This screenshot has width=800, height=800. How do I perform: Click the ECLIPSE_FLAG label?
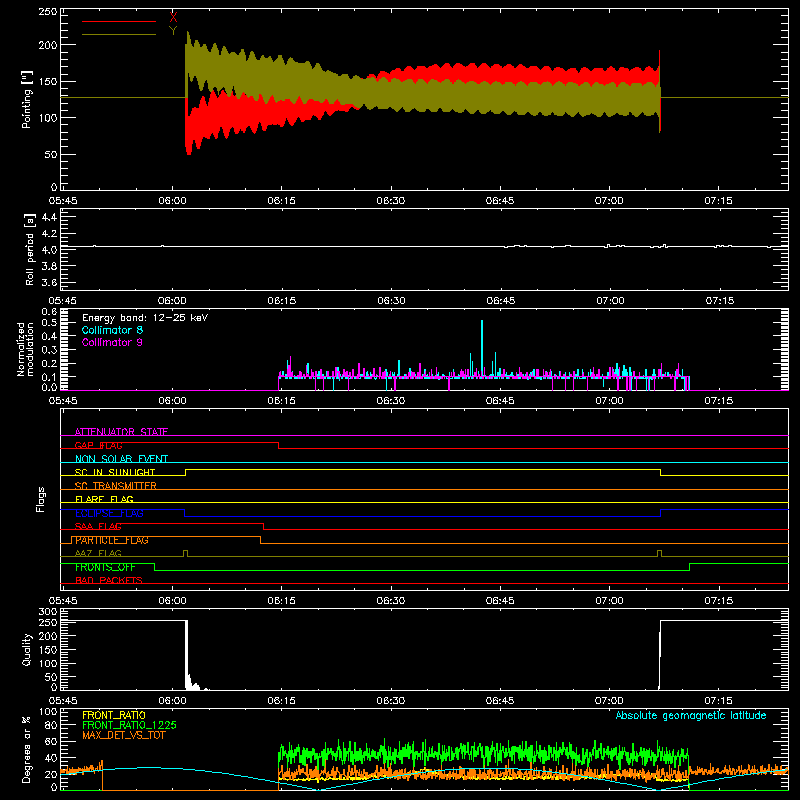(109, 513)
